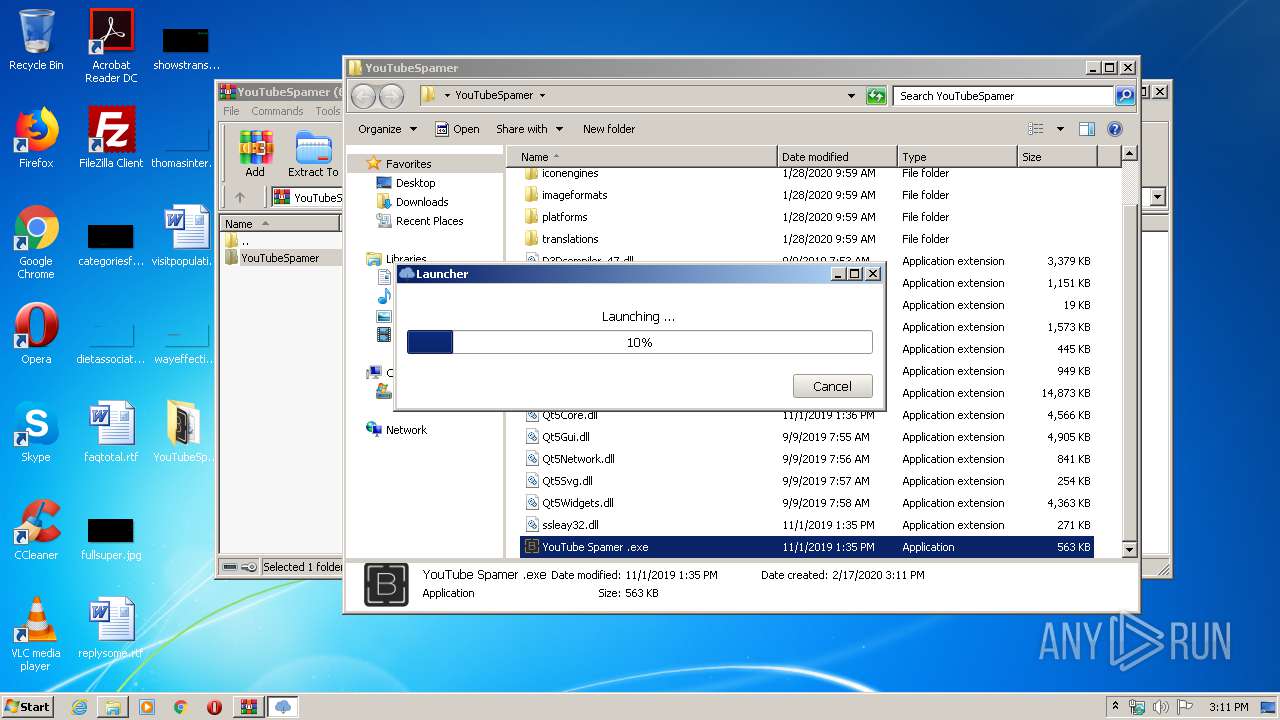Show hidden tray icons arrow
The height and width of the screenshot is (720, 1280).
coord(1116,706)
